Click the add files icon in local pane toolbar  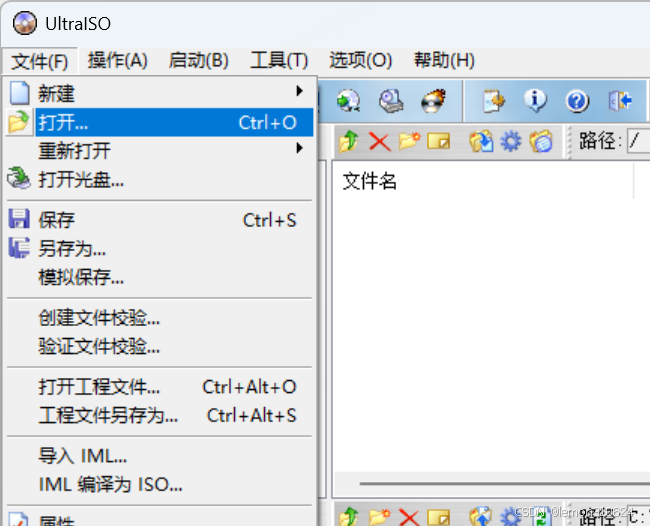click(481, 516)
